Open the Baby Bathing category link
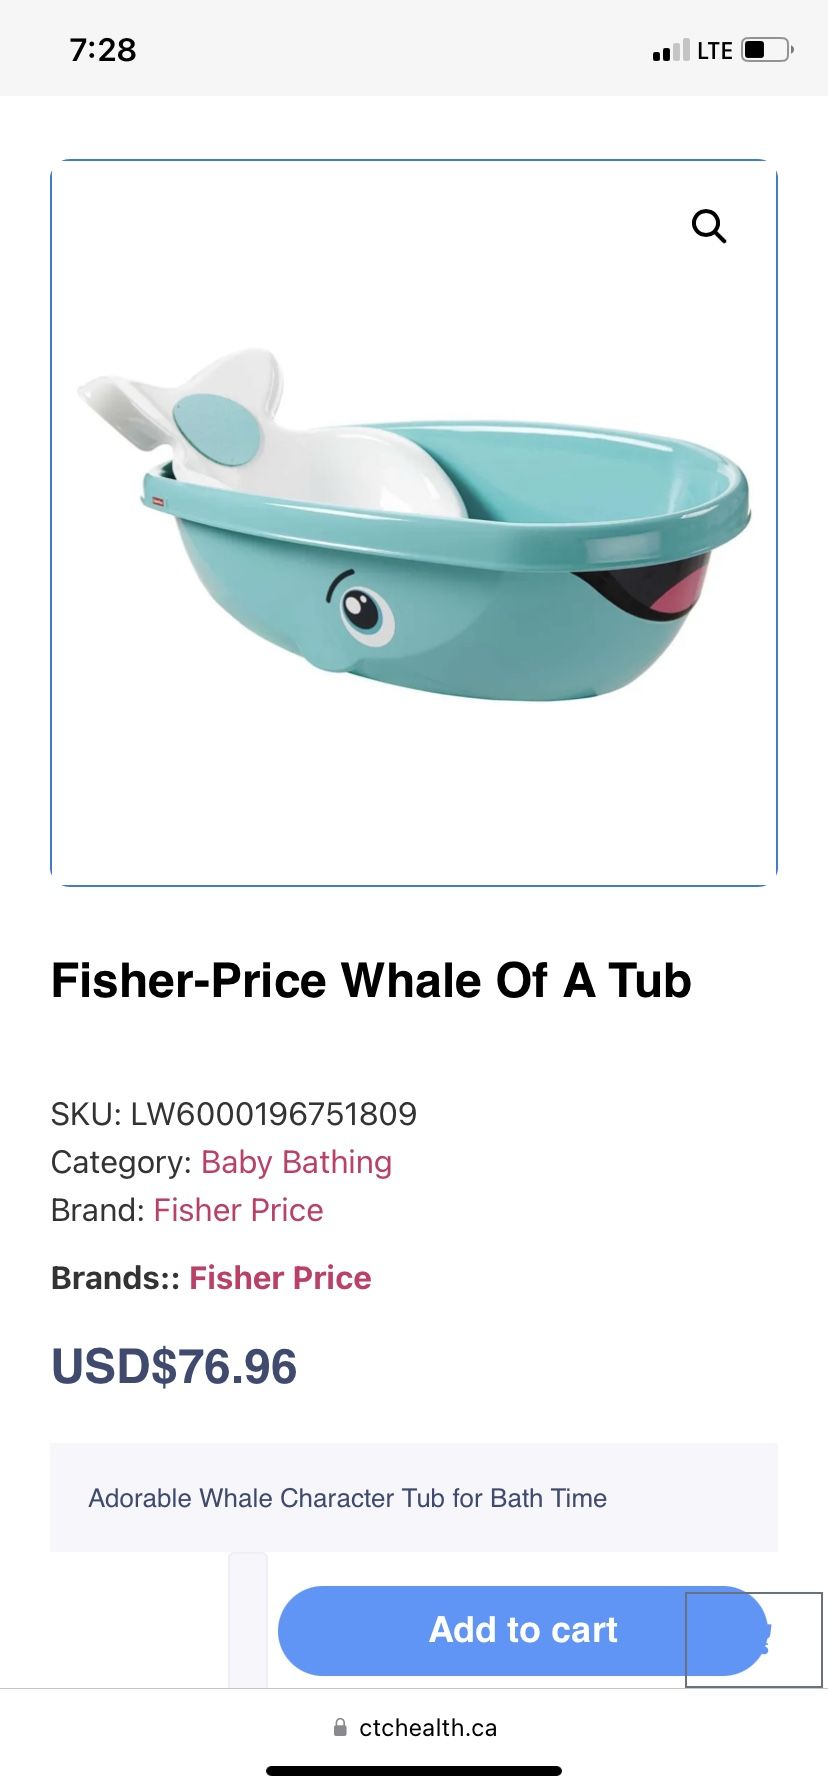This screenshot has width=828, height=1792. click(296, 1162)
